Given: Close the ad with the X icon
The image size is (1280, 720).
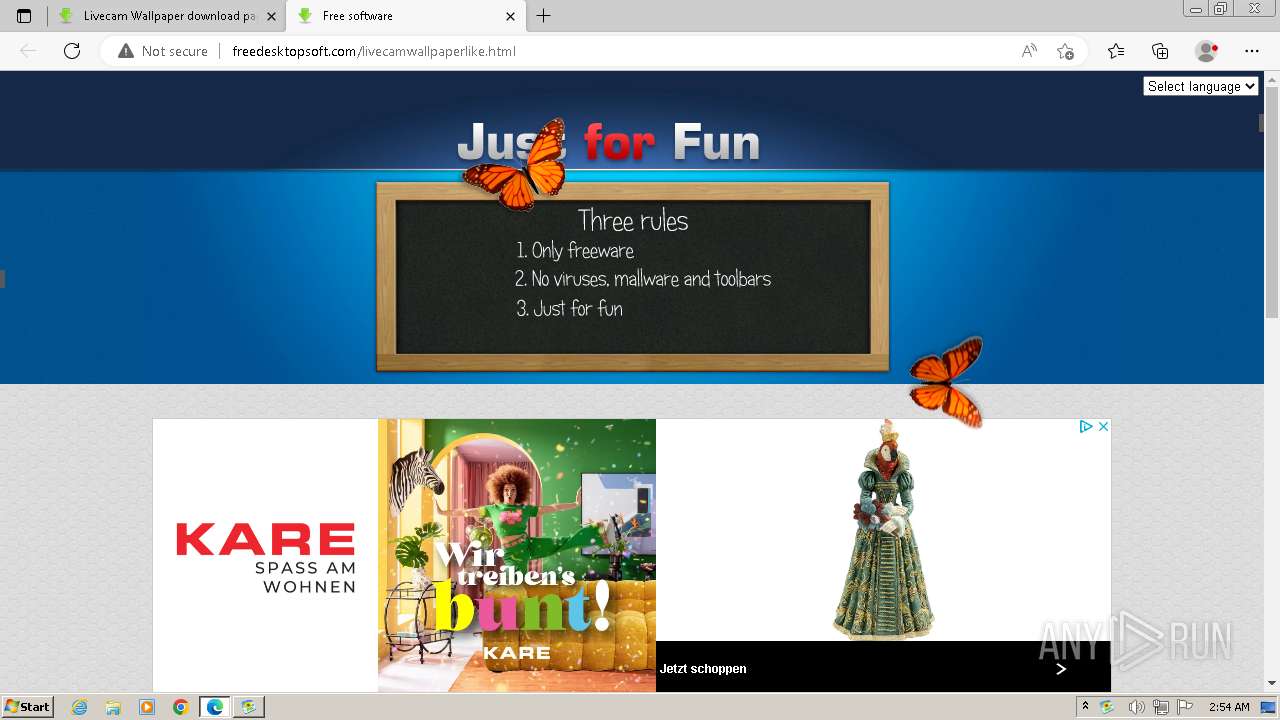Looking at the screenshot, I should click(1103, 427).
